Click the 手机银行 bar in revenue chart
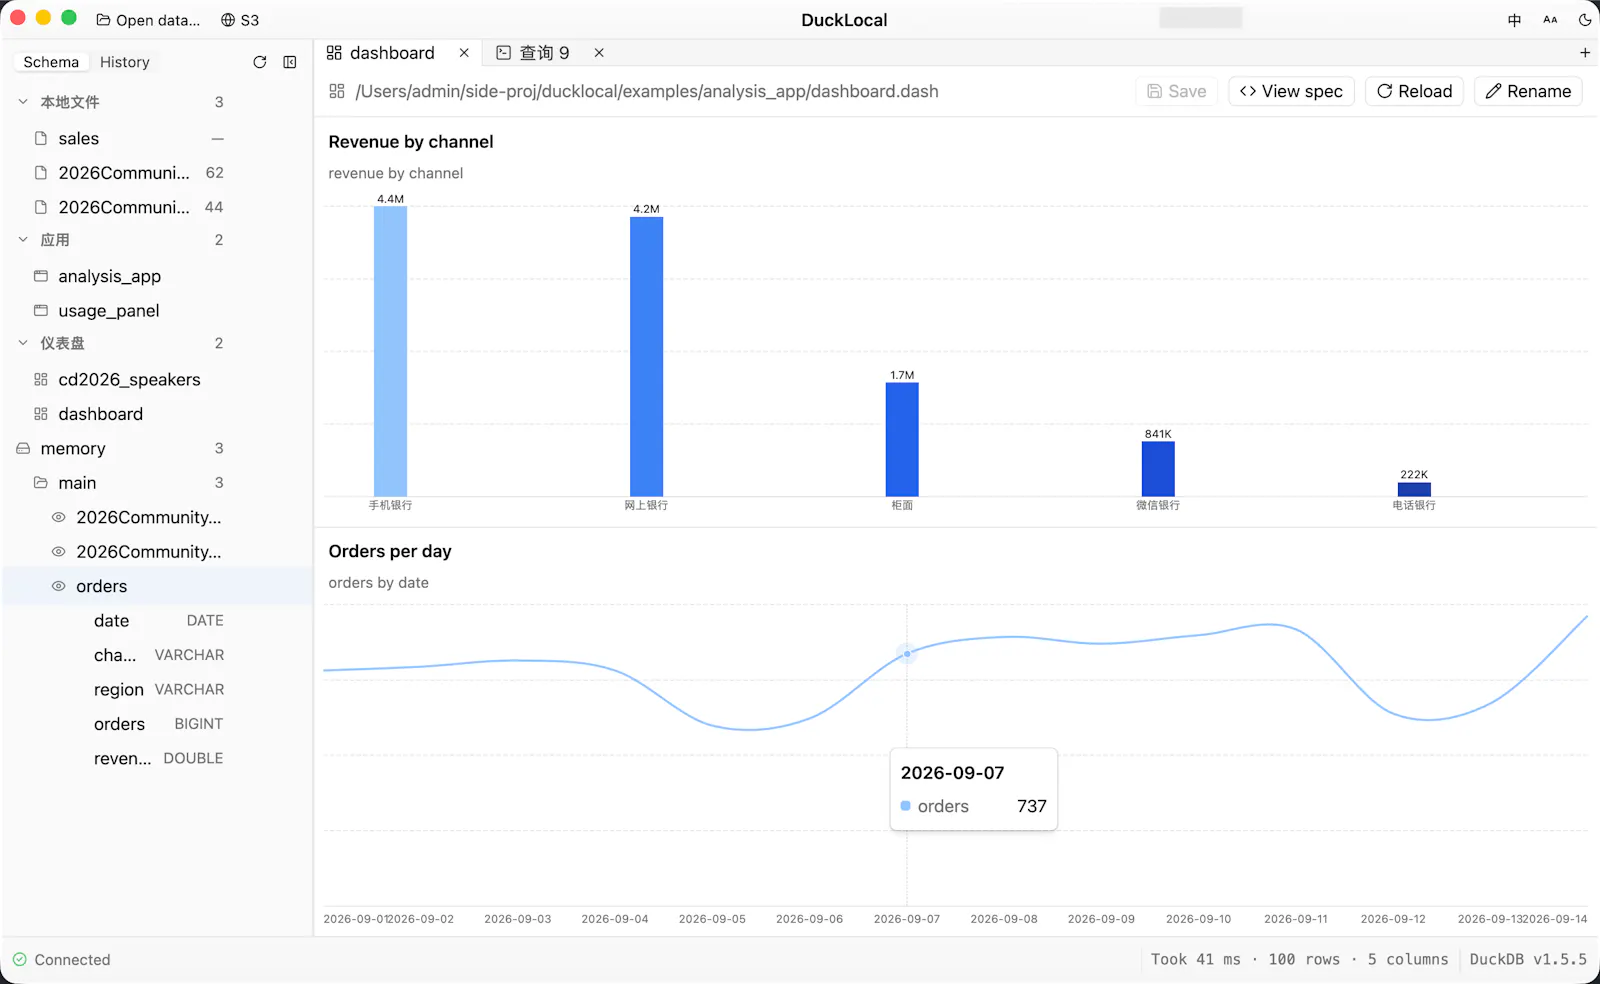Screen dimensions: 1600x984 click(390, 351)
